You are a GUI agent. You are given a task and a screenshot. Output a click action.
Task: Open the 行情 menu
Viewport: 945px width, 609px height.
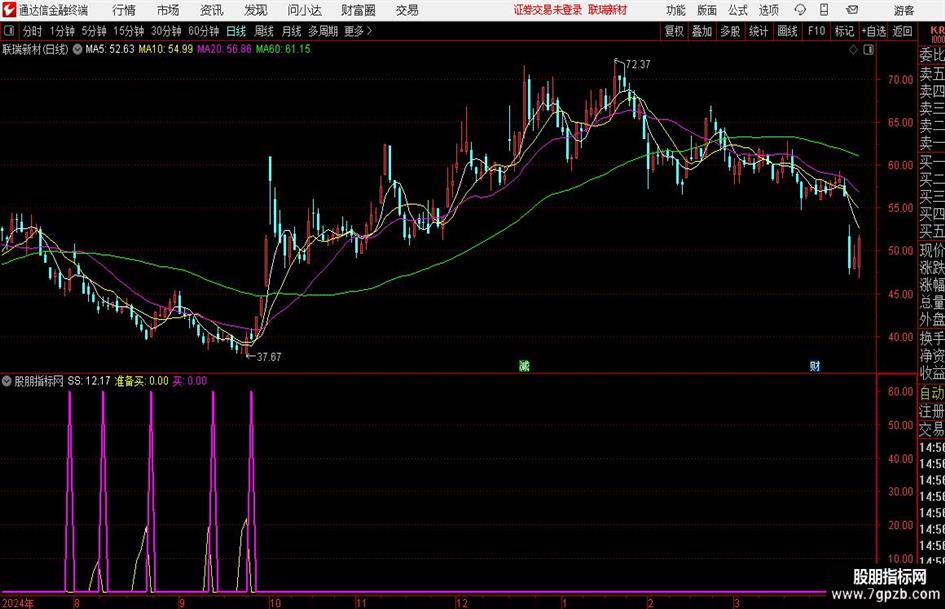click(x=124, y=10)
